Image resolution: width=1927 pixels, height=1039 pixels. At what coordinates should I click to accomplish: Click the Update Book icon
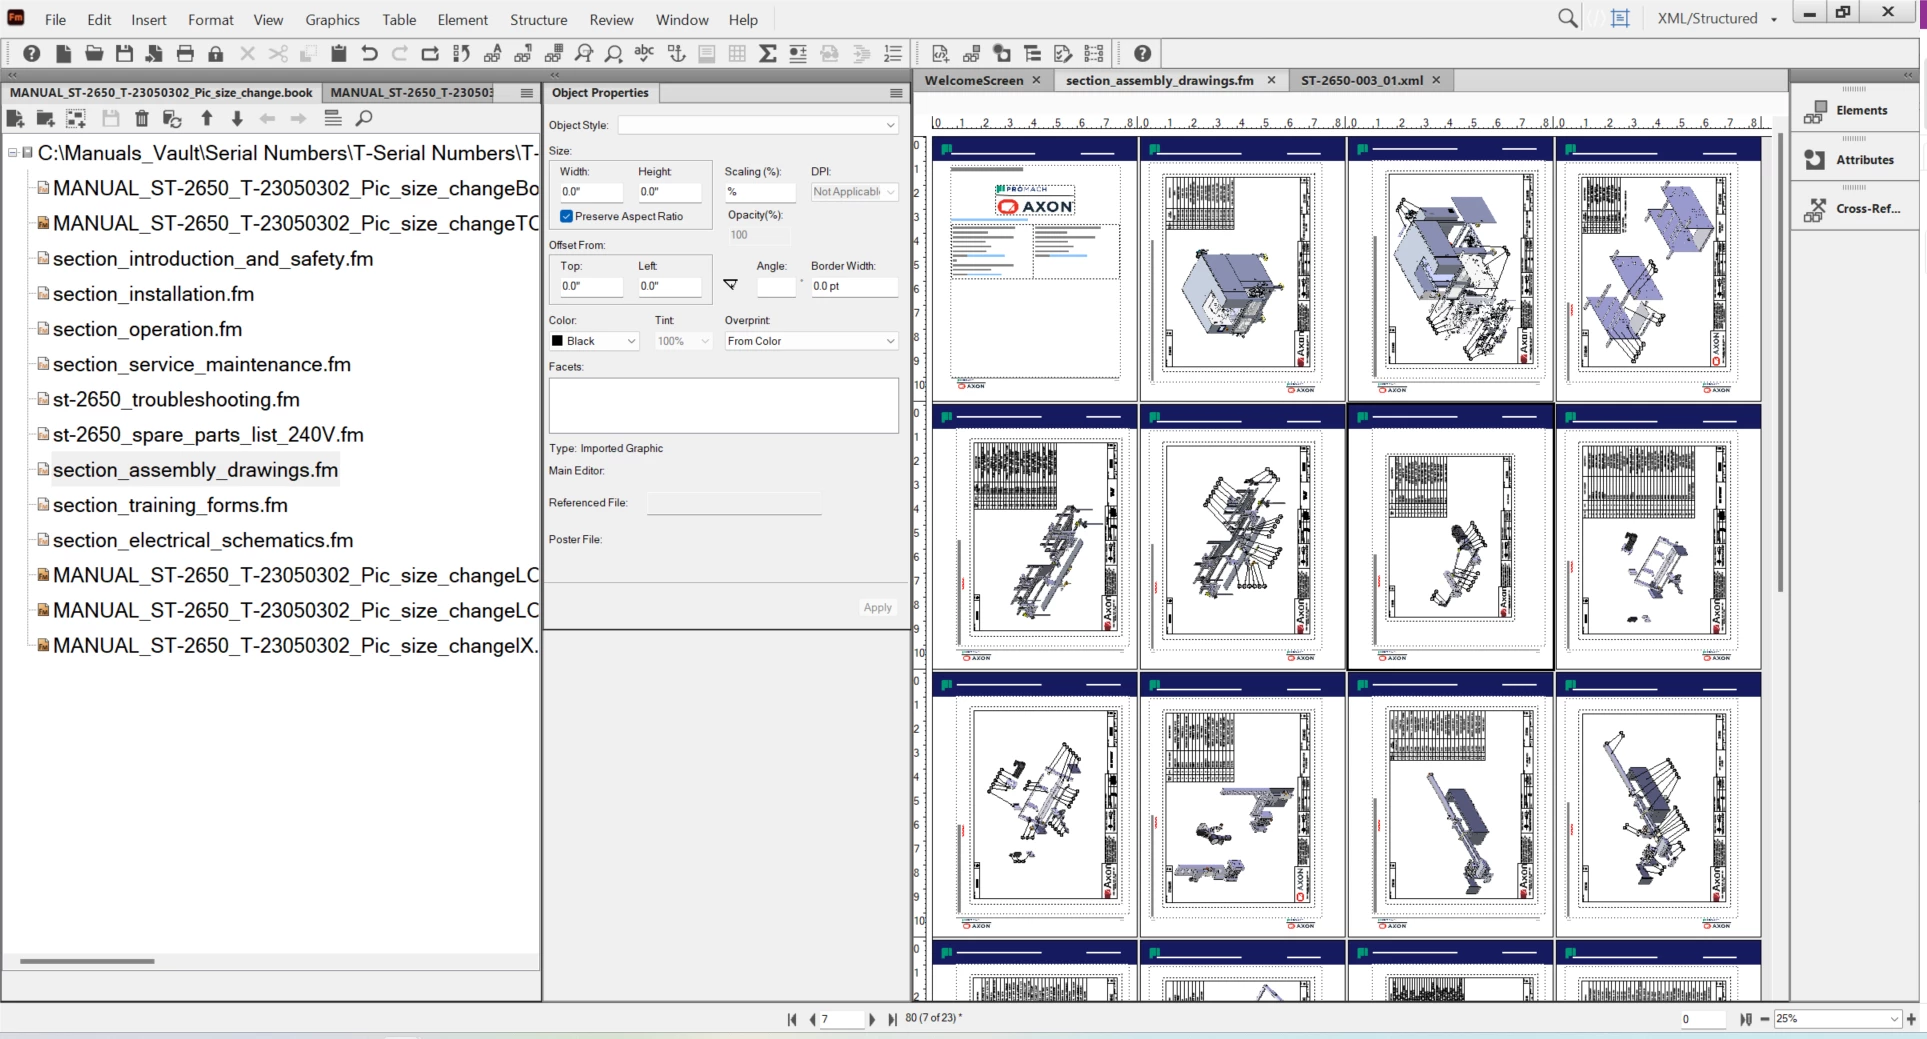point(172,118)
